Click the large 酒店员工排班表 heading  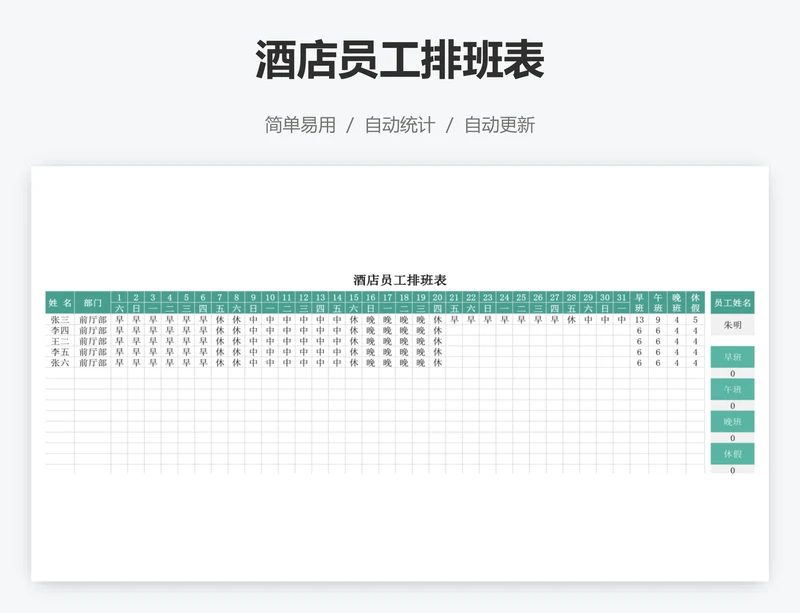pos(399,60)
